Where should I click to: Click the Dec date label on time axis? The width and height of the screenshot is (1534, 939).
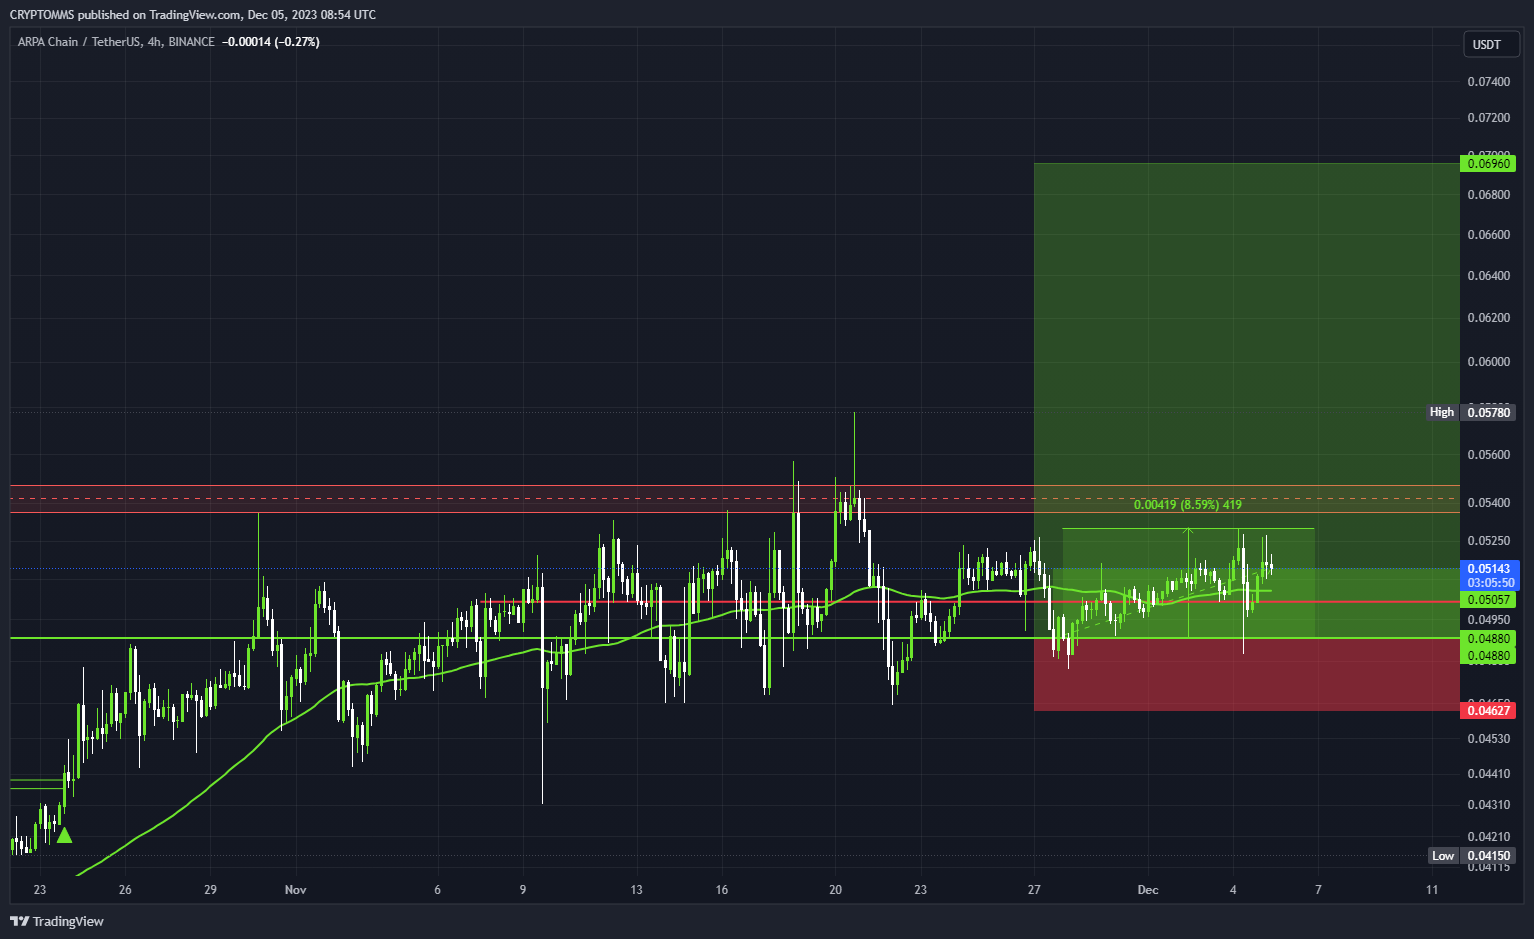click(1148, 889)
